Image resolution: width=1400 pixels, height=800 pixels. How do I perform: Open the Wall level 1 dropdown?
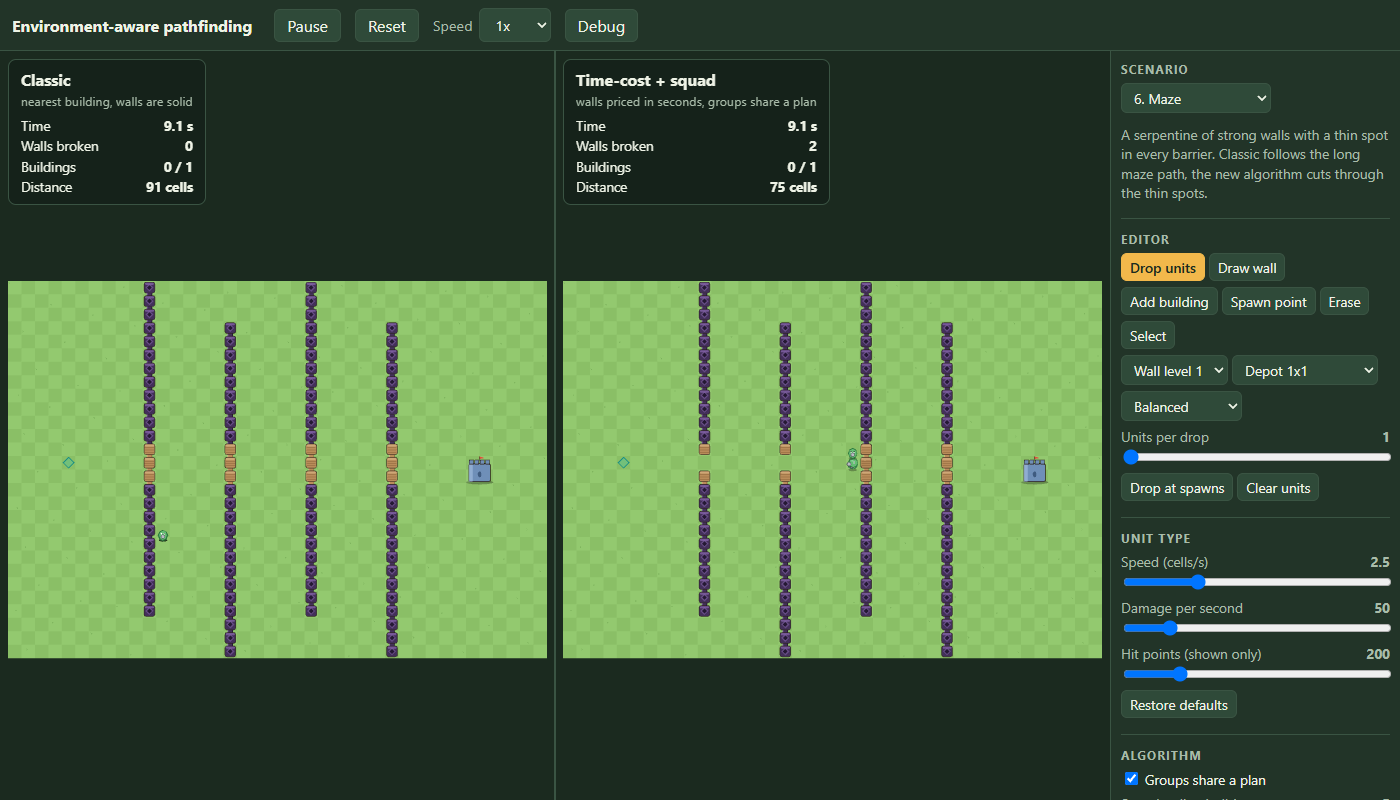(1174, 371)
